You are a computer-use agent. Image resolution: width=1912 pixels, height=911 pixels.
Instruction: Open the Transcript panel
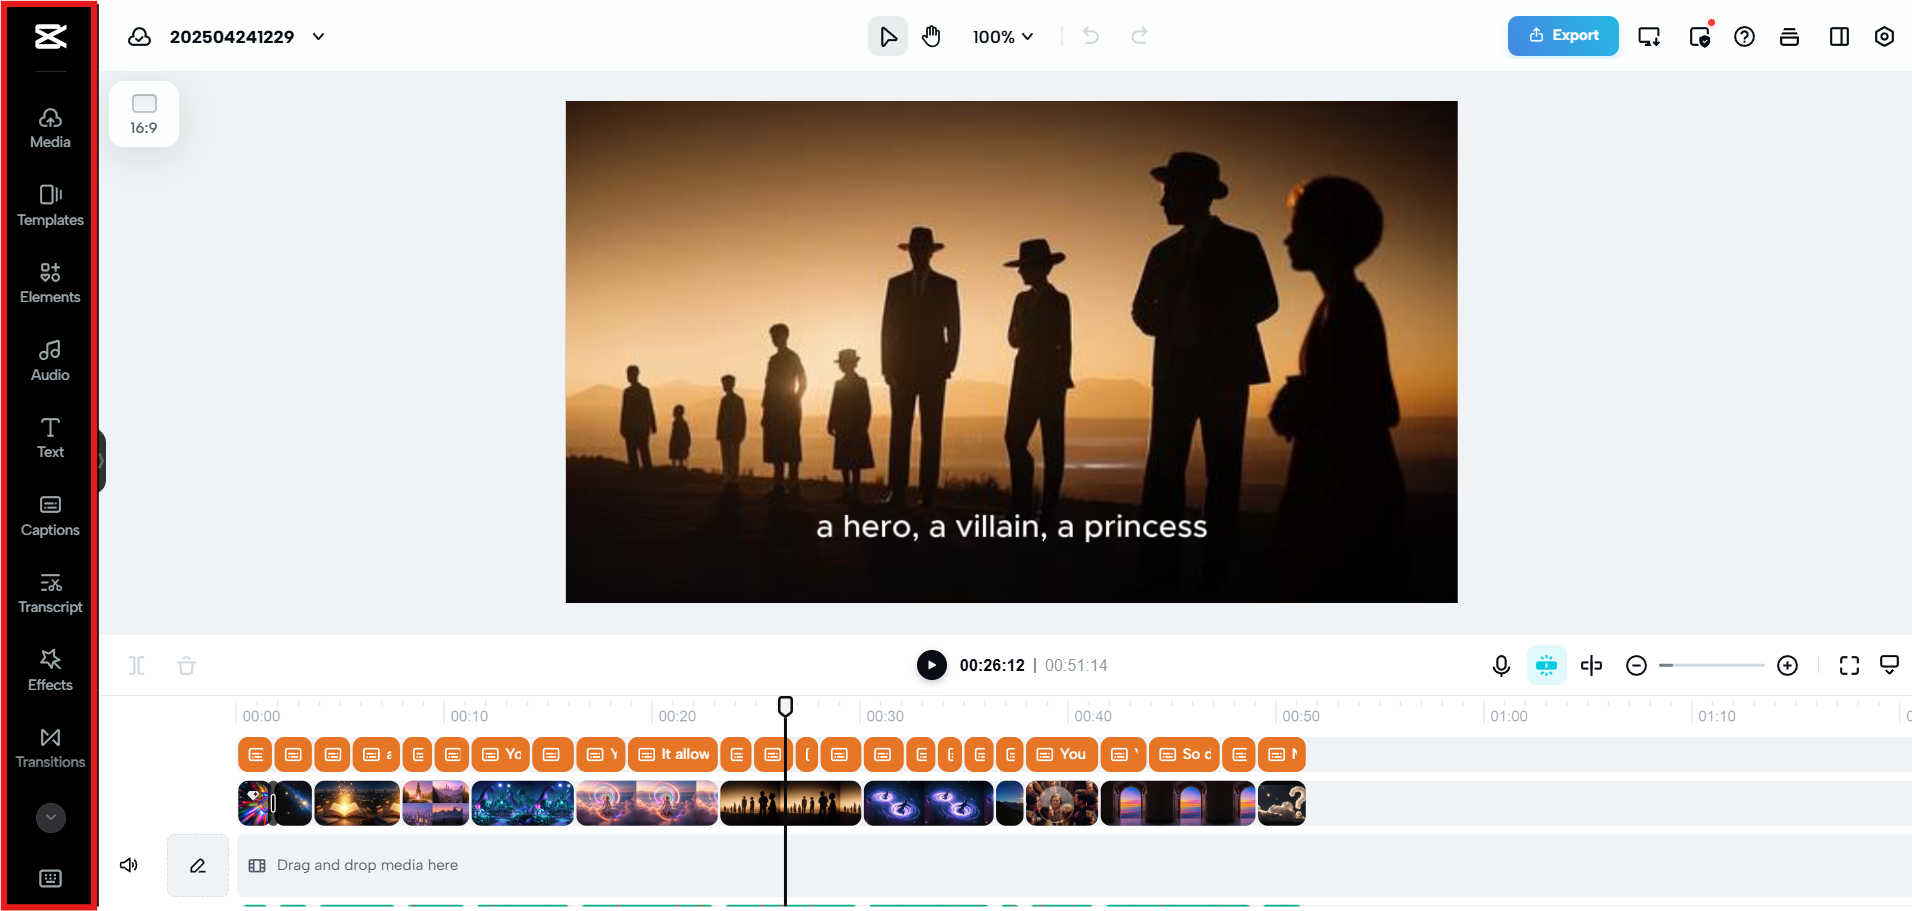click(50, 593)
